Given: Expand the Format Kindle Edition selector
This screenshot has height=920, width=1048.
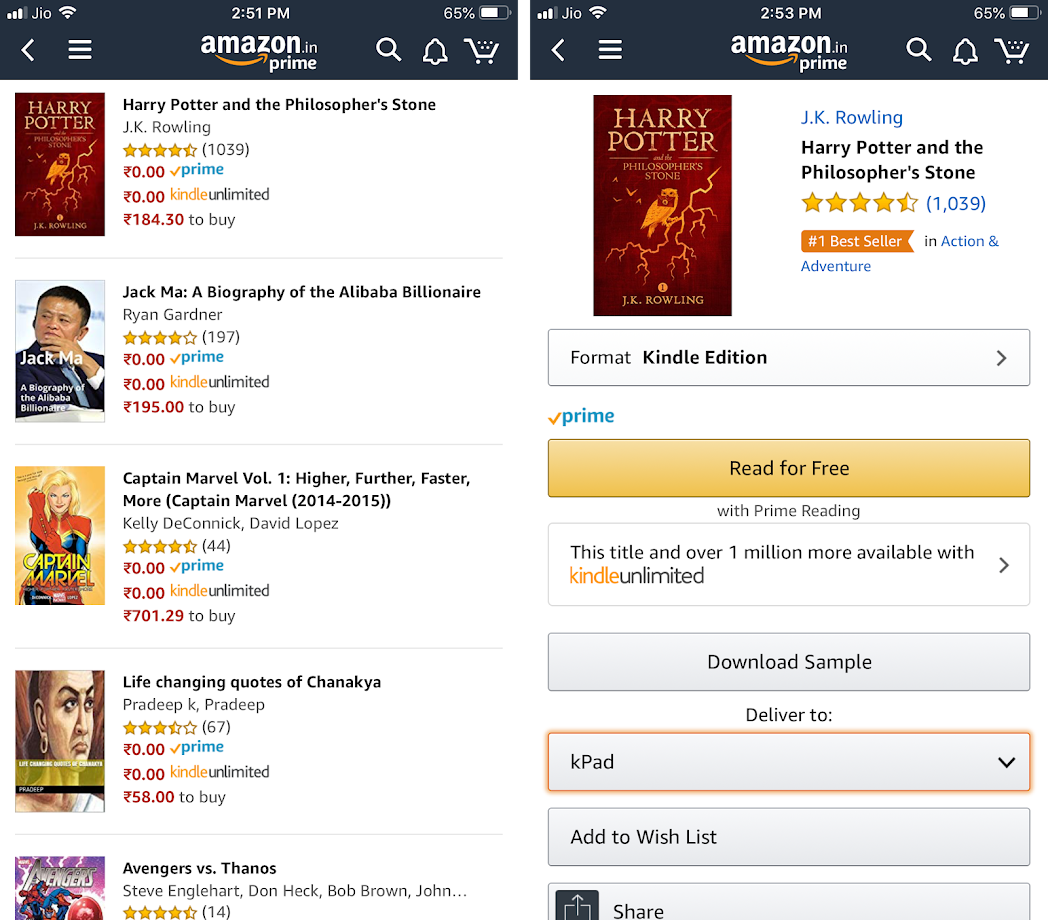Looking at the screenshot, I should click(x=788, y=358).
